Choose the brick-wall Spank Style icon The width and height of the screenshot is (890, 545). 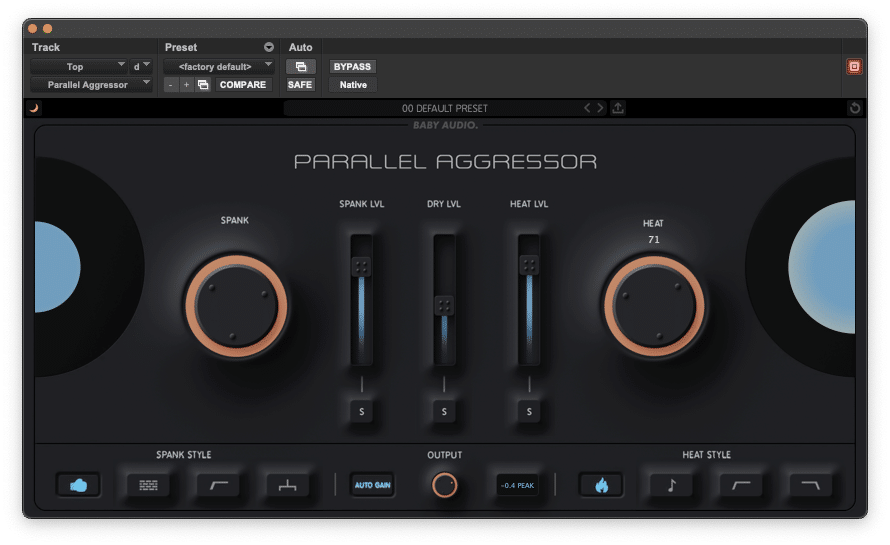(148, 485)
